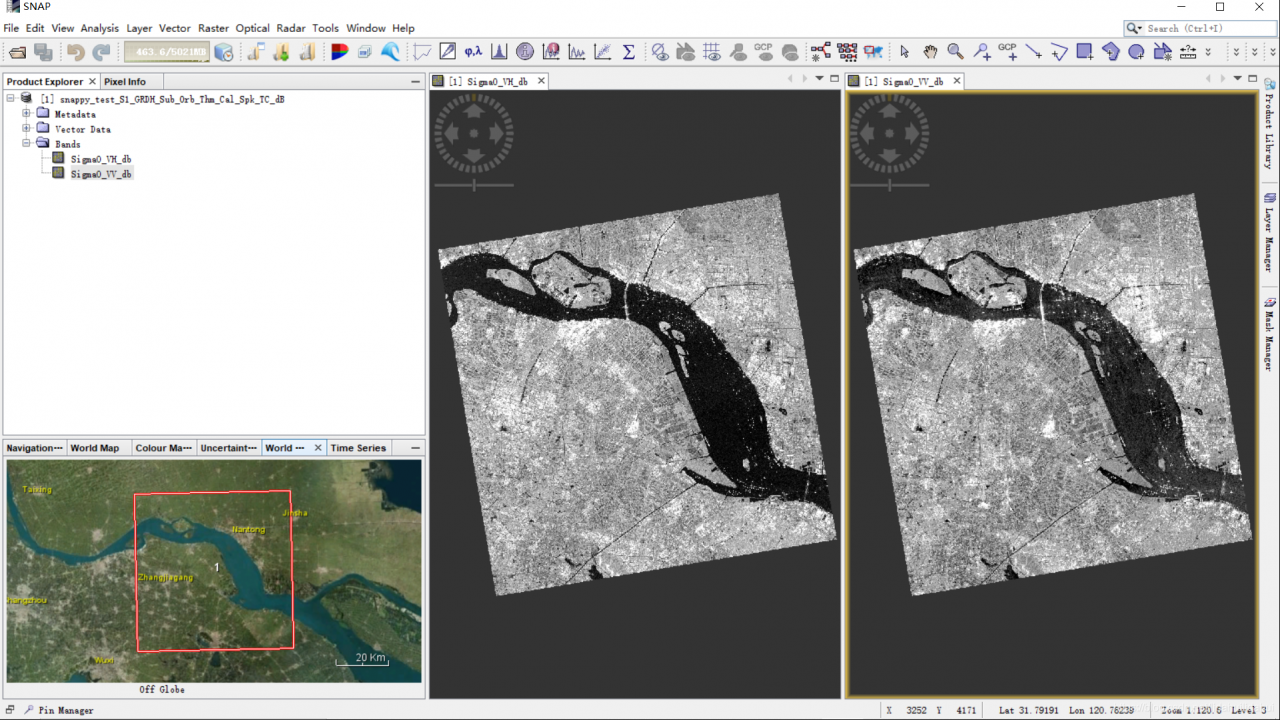Viewport: 1280px width, 720px height.
Task: Click the Redo arrow icon
Action: click(x=101, y=52)
